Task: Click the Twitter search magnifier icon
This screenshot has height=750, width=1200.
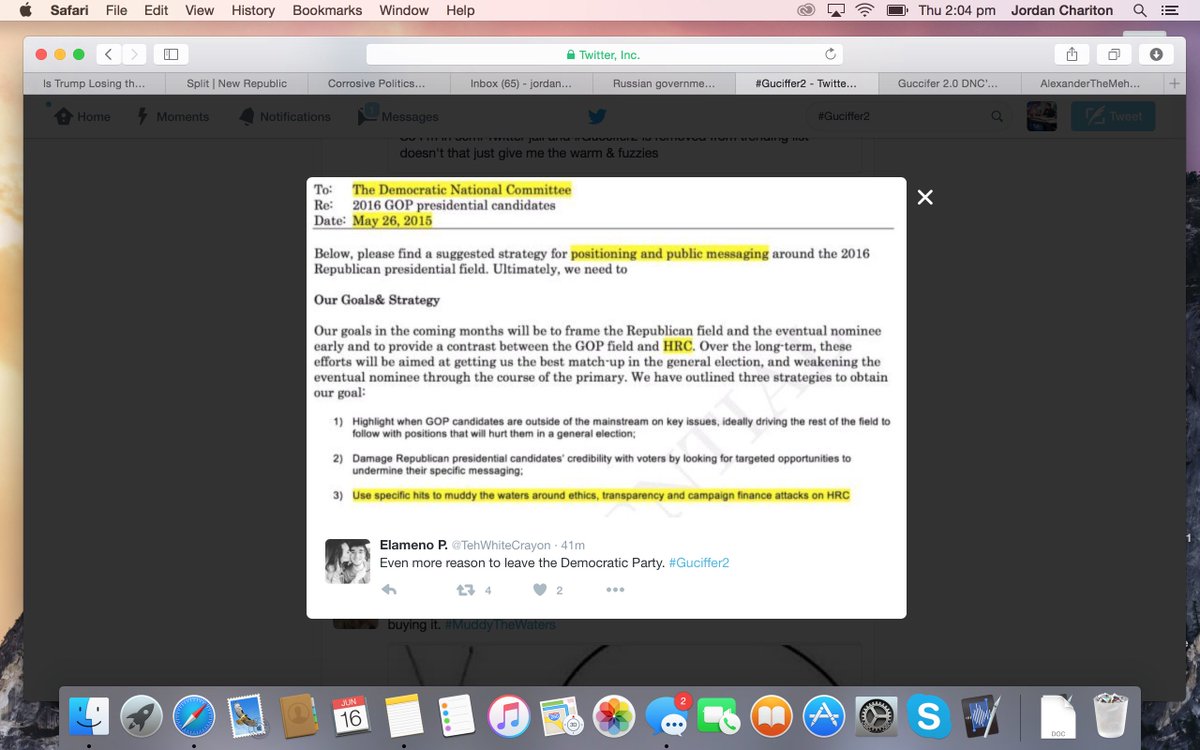Action: coord(996,116)
